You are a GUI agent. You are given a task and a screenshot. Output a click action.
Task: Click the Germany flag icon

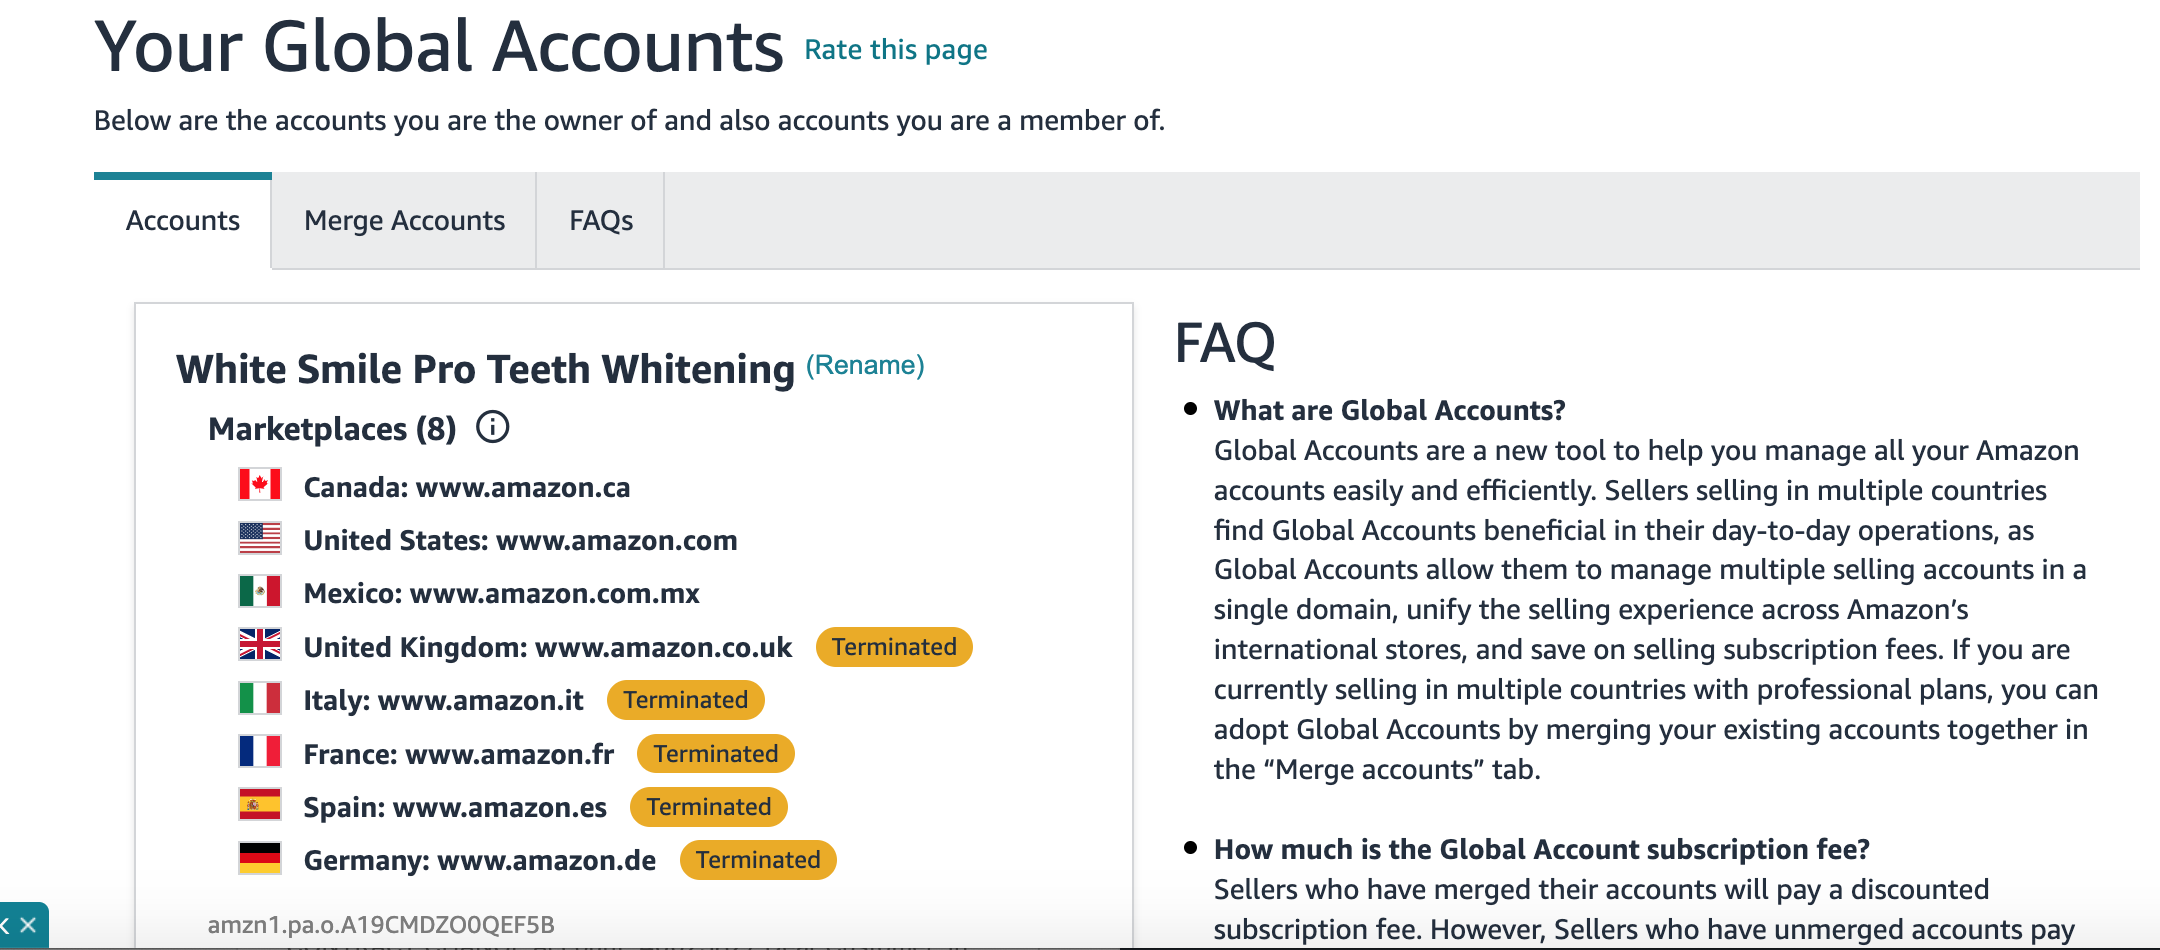click(x=260, y=858)
